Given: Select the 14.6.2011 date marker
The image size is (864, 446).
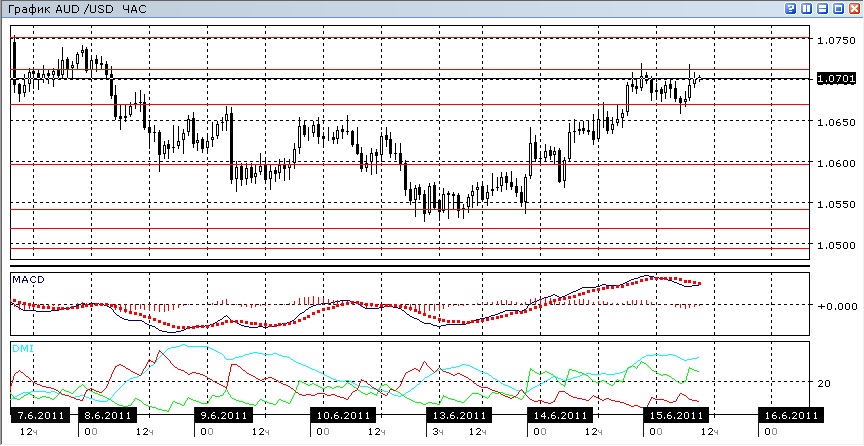Looking at the screenshot, I should 559,415.
